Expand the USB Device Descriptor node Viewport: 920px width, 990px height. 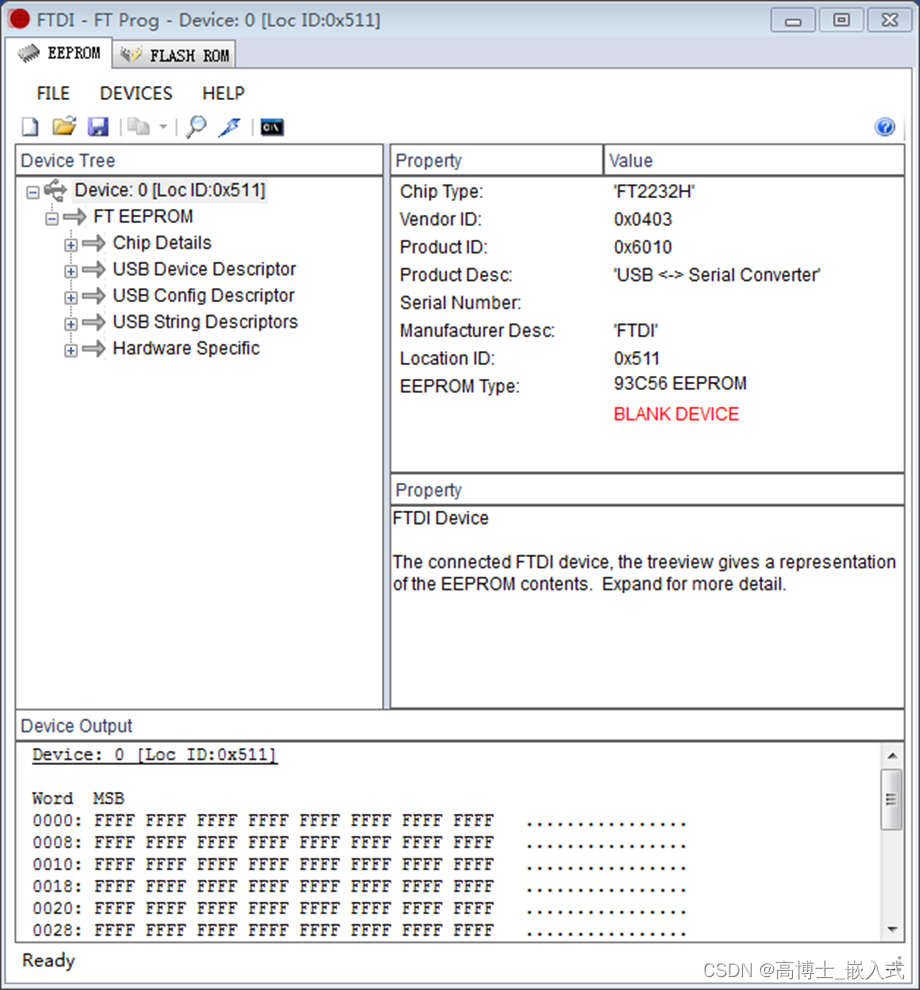click(x=71, y=271)
